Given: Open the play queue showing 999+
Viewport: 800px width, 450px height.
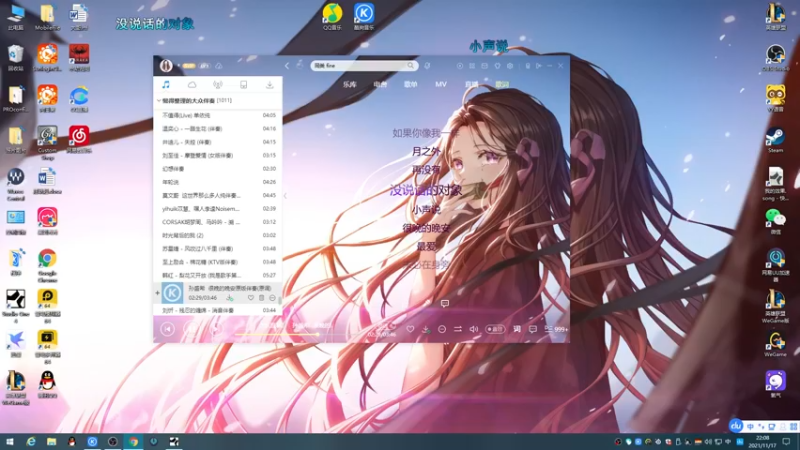Looking at the screenshot, I should [x=556, y=329].
